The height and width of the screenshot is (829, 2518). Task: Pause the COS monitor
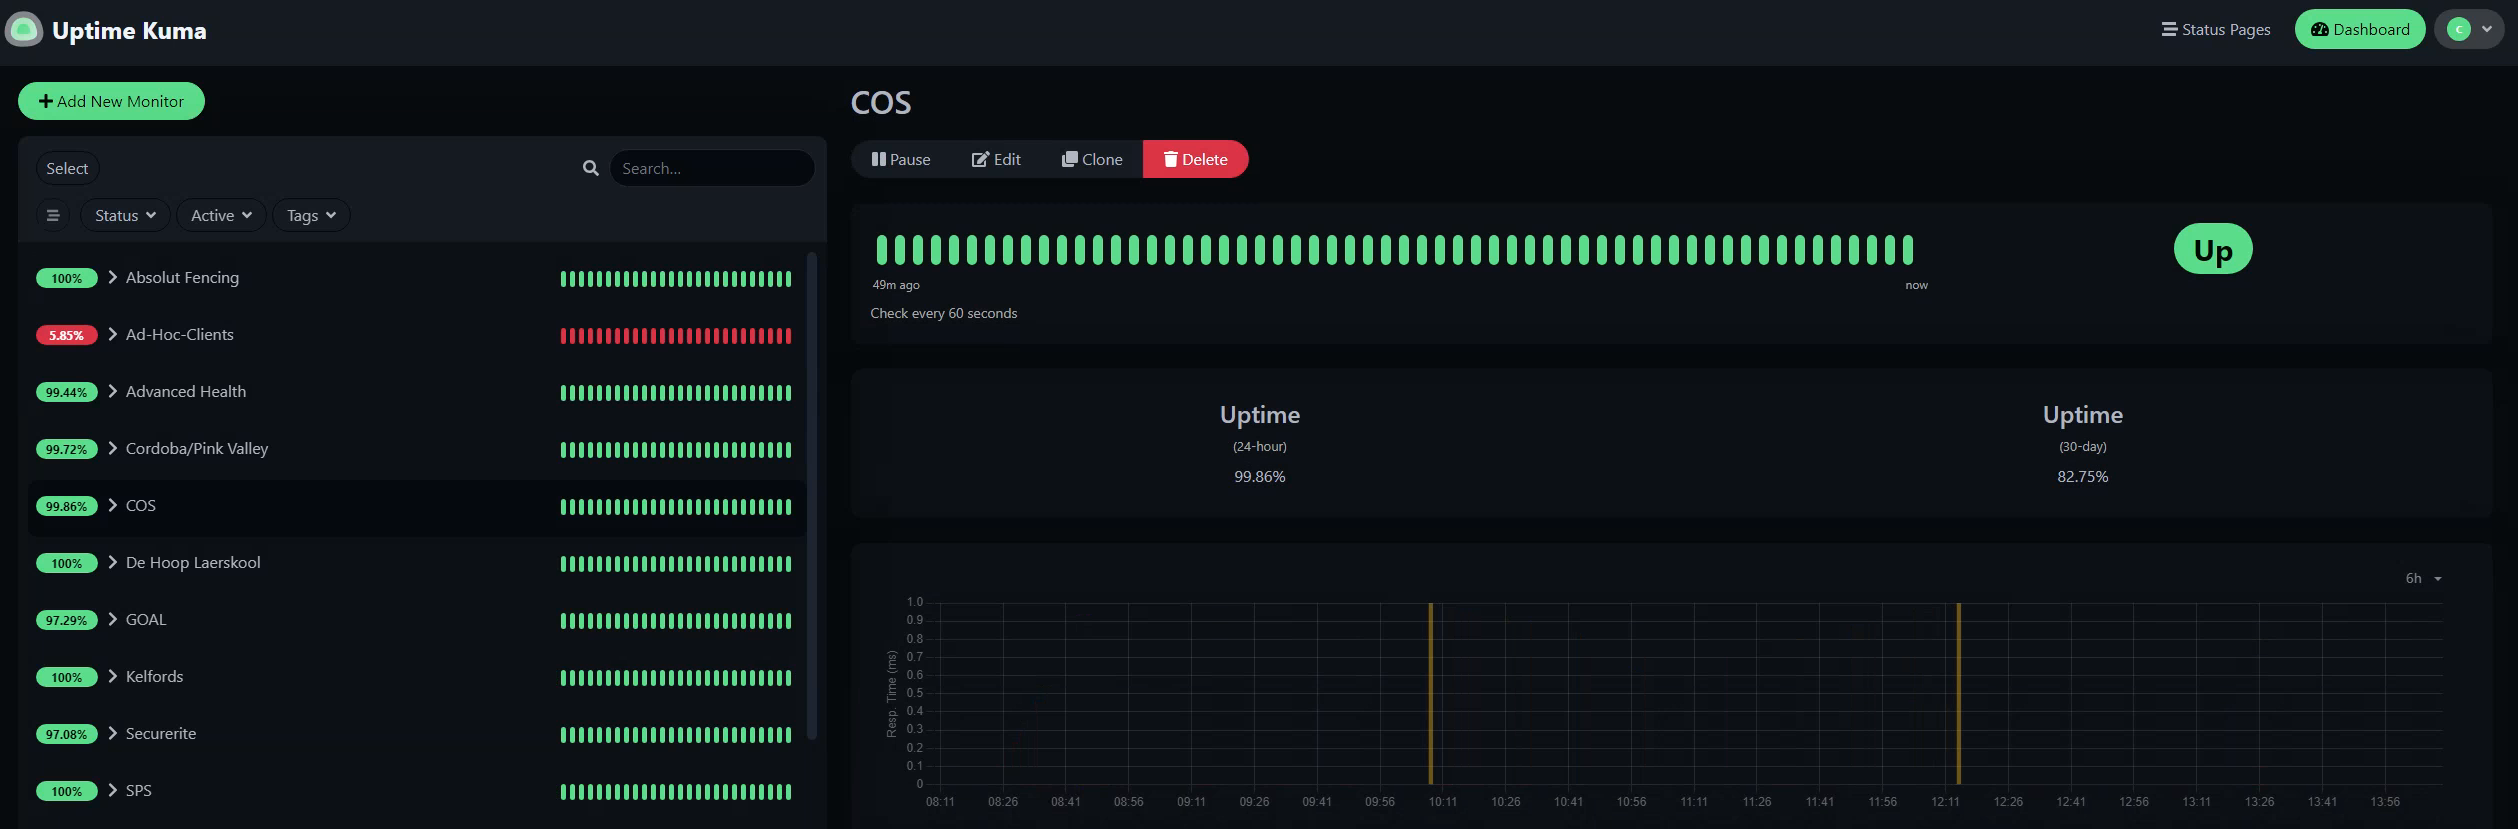(x=900, y=159)
